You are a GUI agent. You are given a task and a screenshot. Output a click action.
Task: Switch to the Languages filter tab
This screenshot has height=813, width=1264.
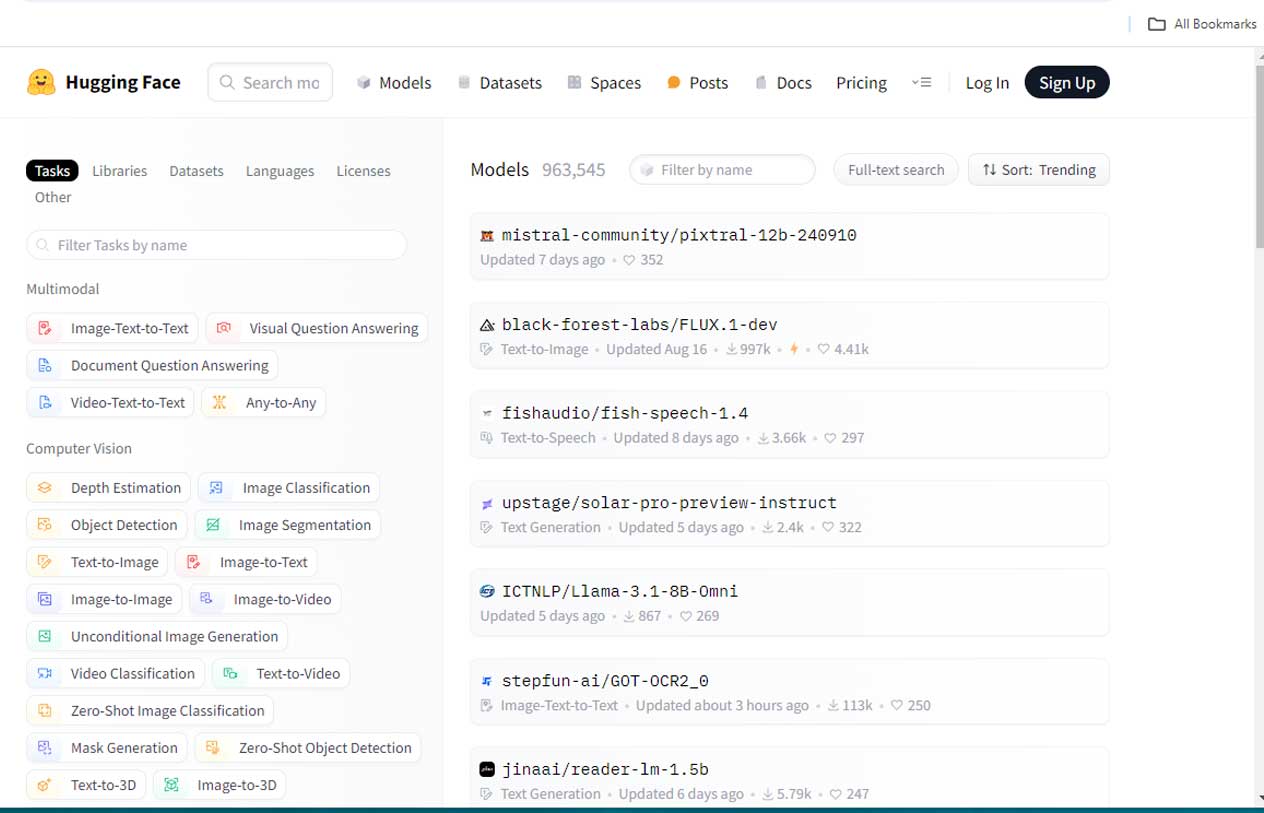(x=280, y=171)
